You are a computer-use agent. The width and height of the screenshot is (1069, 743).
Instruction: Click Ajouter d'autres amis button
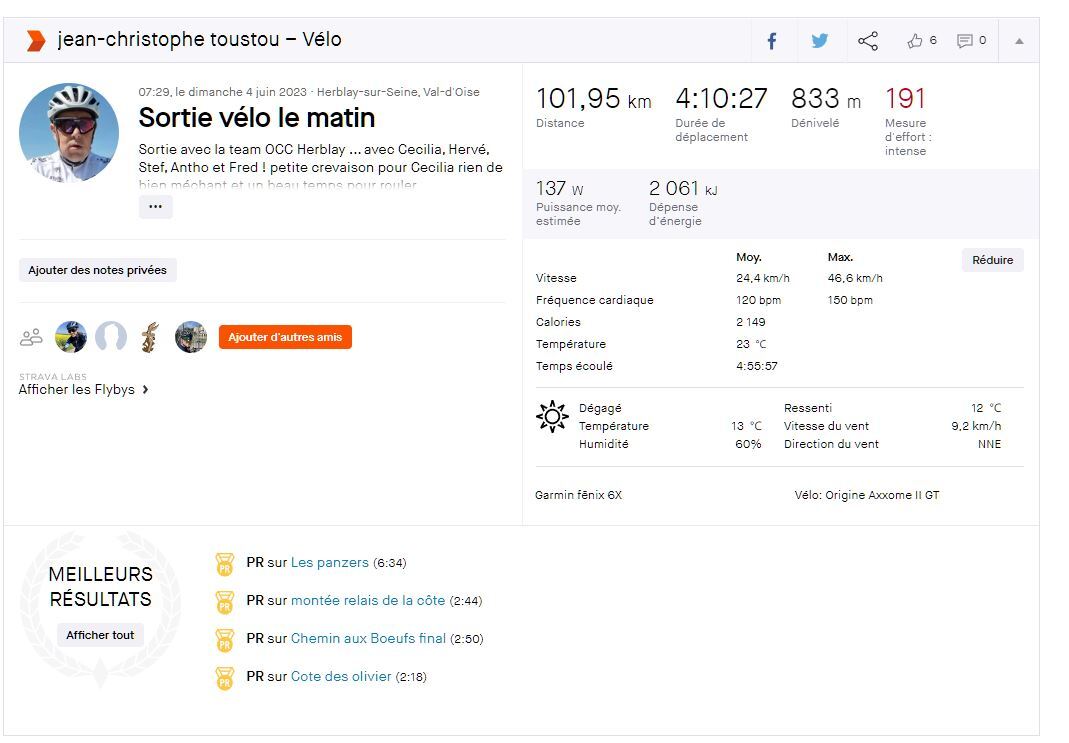tap(285, 337)
